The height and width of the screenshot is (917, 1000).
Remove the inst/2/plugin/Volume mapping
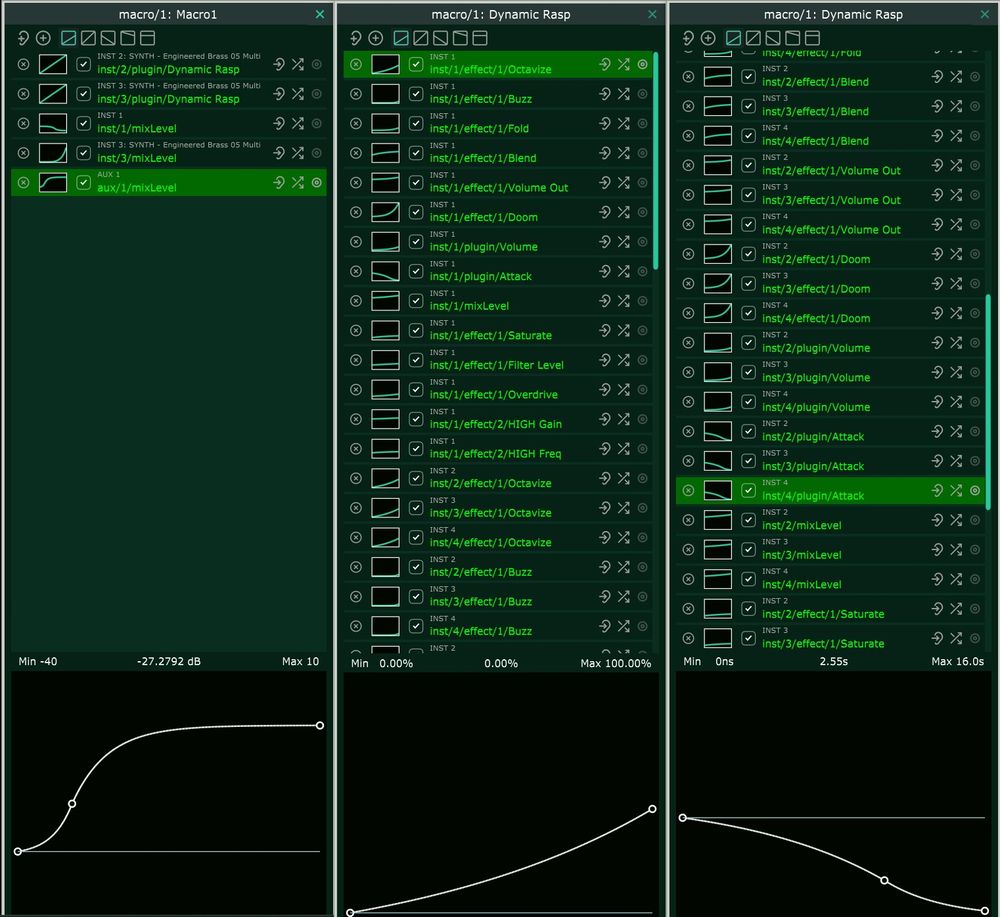689,342
